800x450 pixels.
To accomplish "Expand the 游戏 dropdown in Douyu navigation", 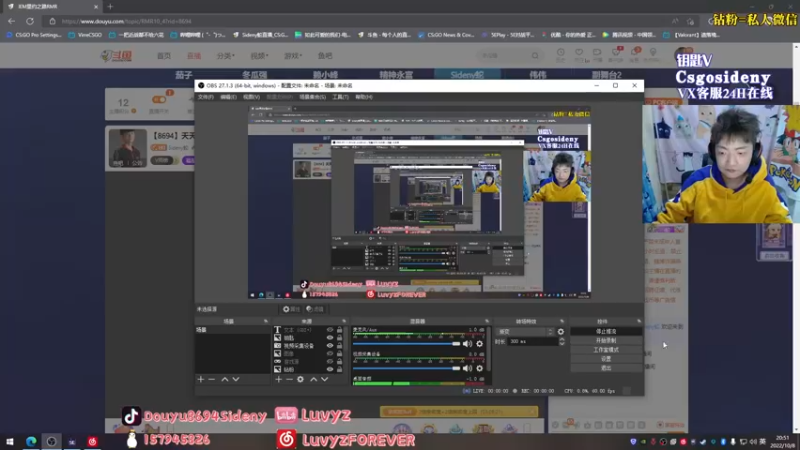I will point(293,56).
